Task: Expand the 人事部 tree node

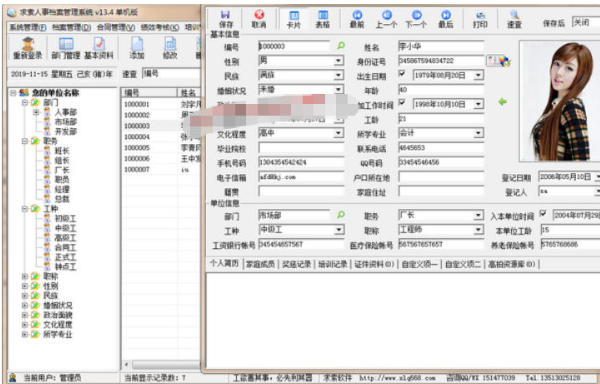Action: click(36, 112)
